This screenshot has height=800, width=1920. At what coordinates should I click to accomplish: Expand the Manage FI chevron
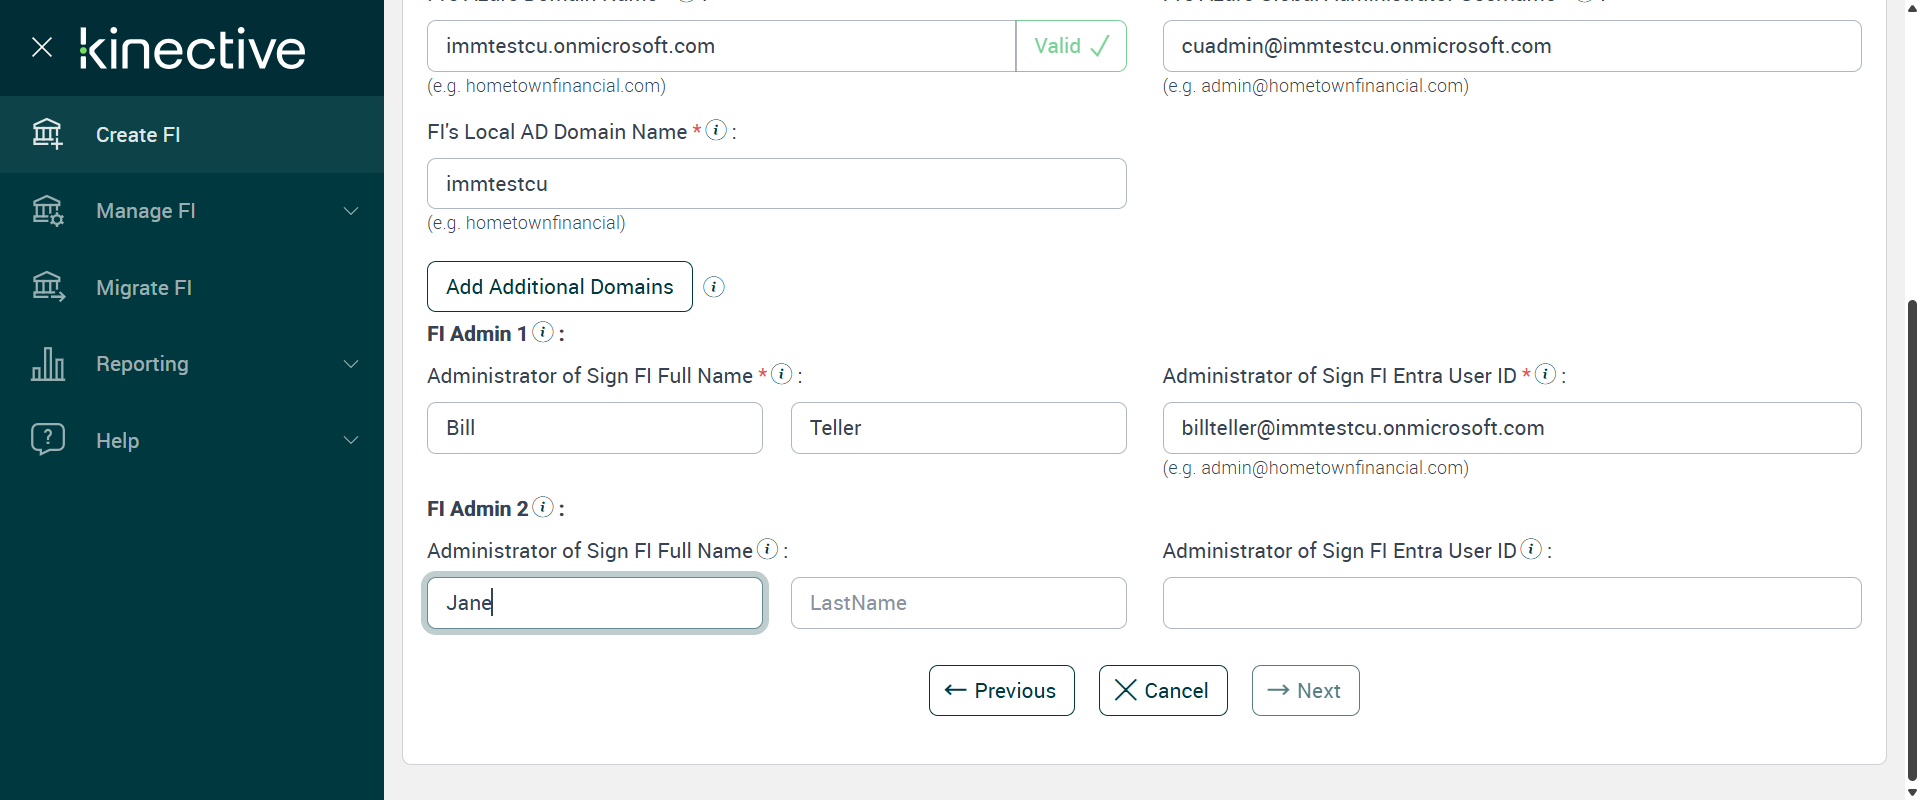[x=351, y=211]
